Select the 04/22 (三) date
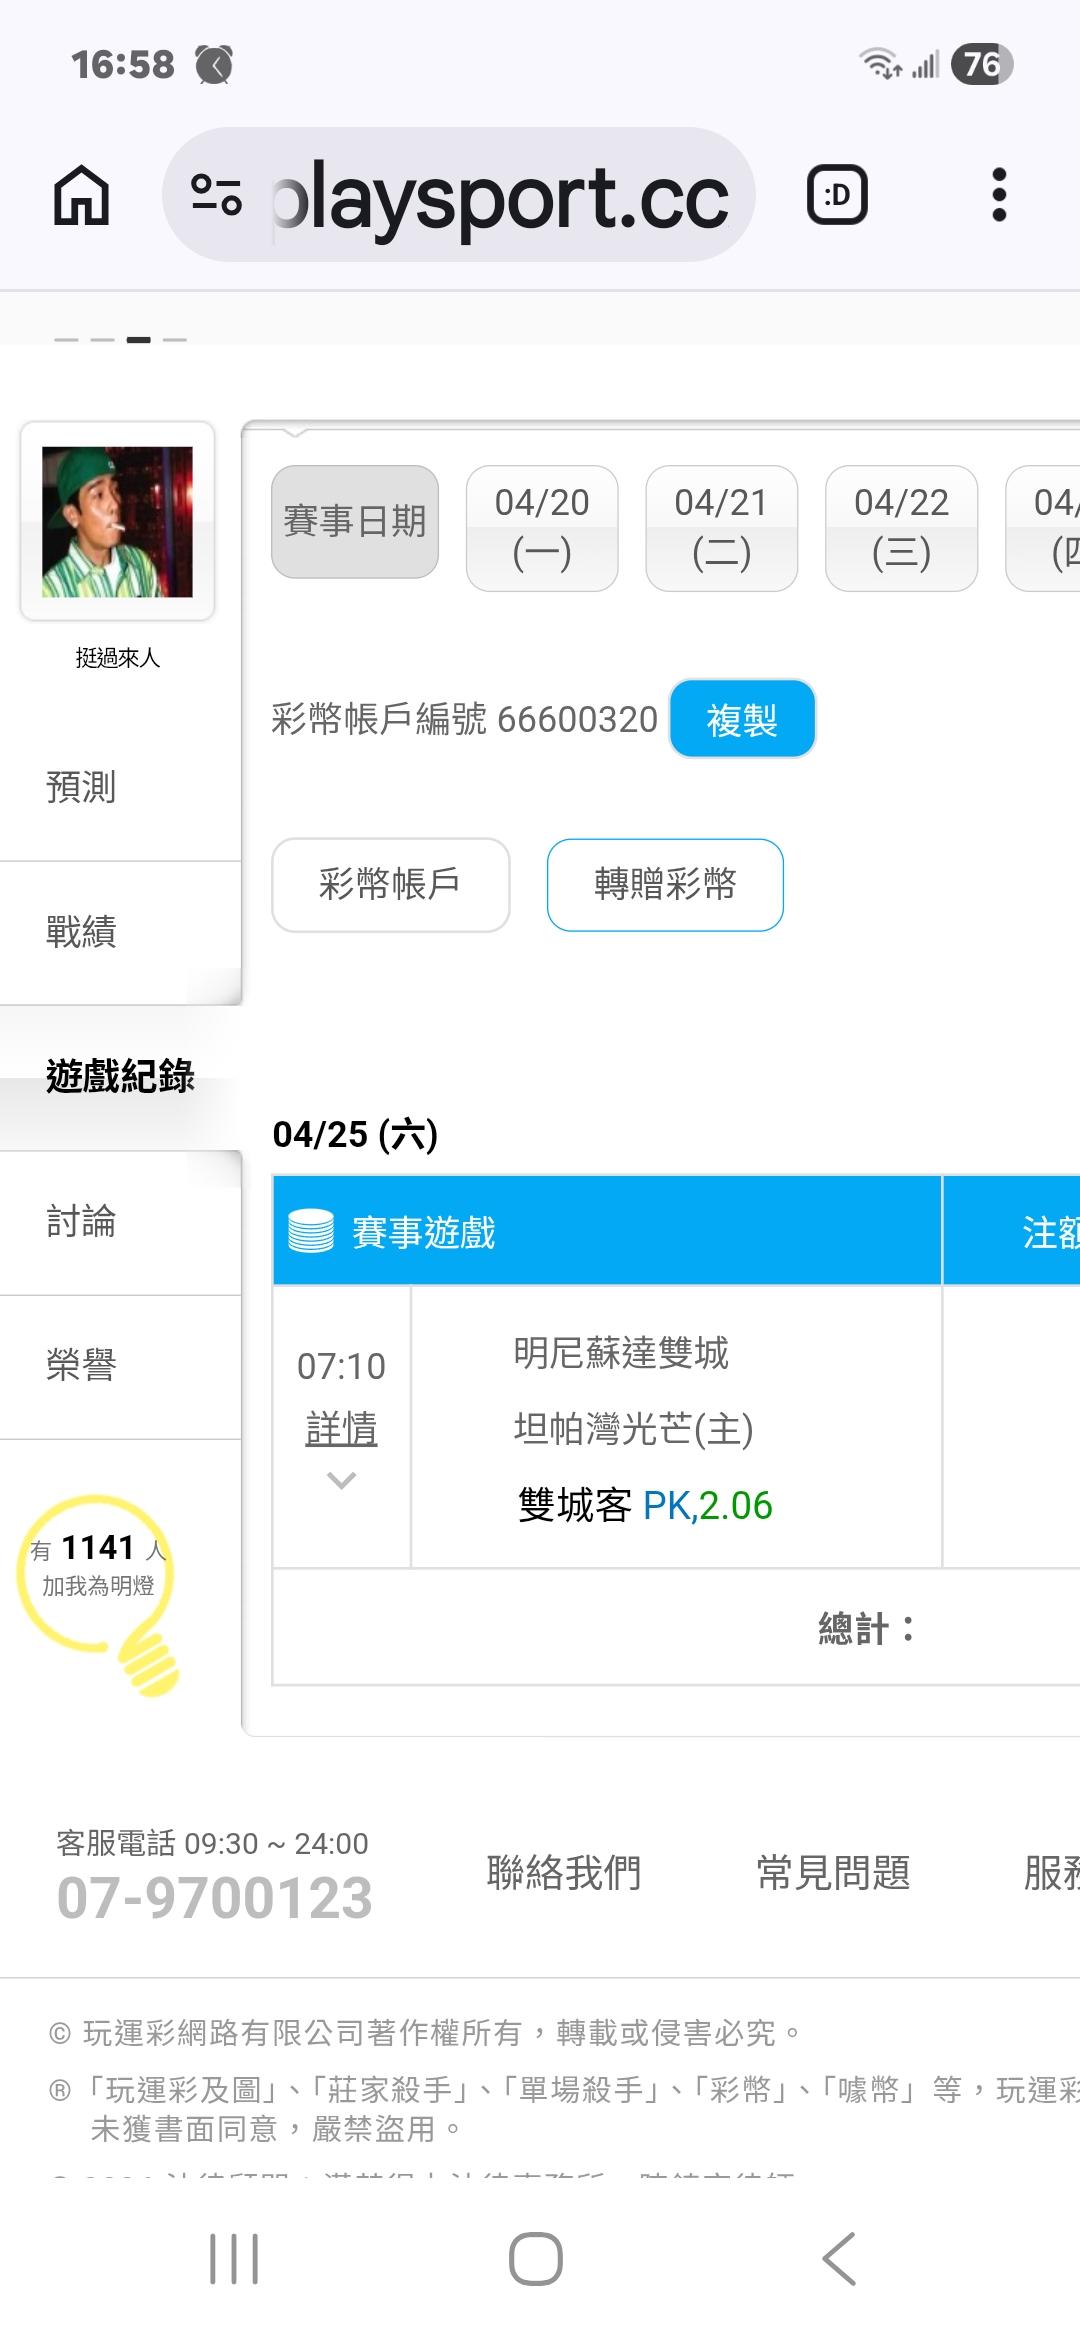The width and height of the screenshot is (1080, 2340). coord(901,528)
